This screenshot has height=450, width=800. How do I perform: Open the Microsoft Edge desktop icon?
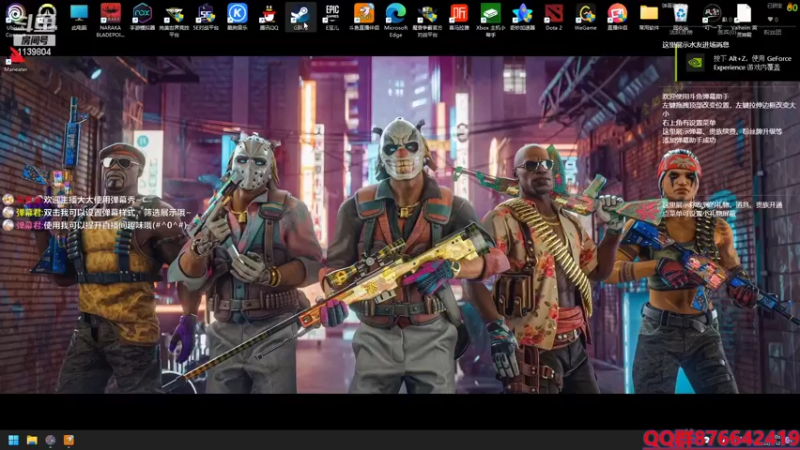coord(395,19)
